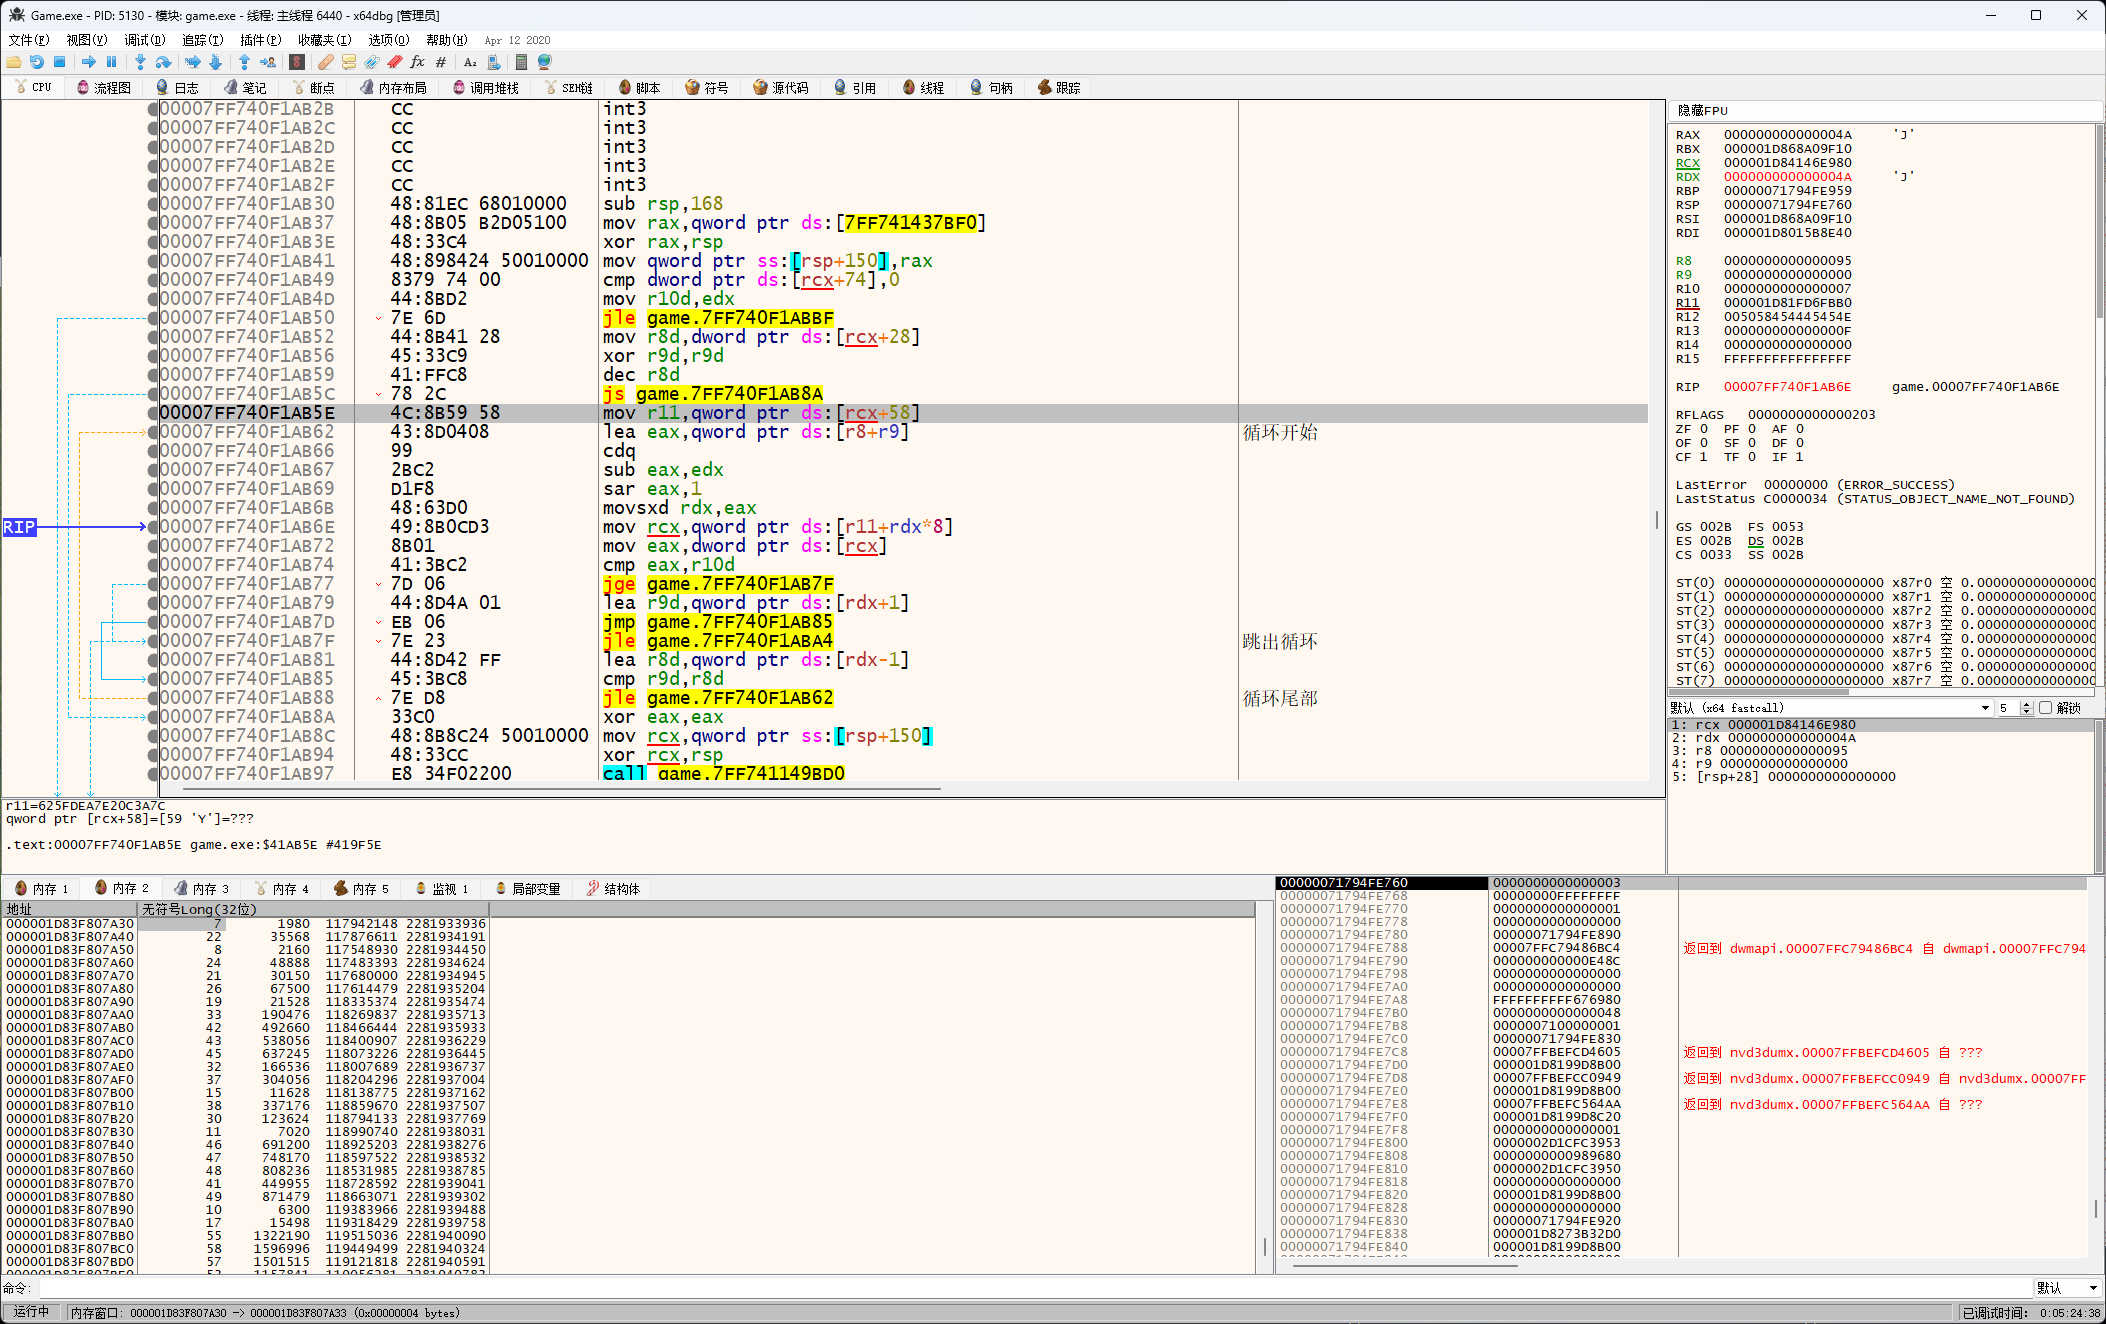Viewport: 2106px width, 1324px height.
Task: Click the fx functions toolbar icon
Action: point(417,62)
